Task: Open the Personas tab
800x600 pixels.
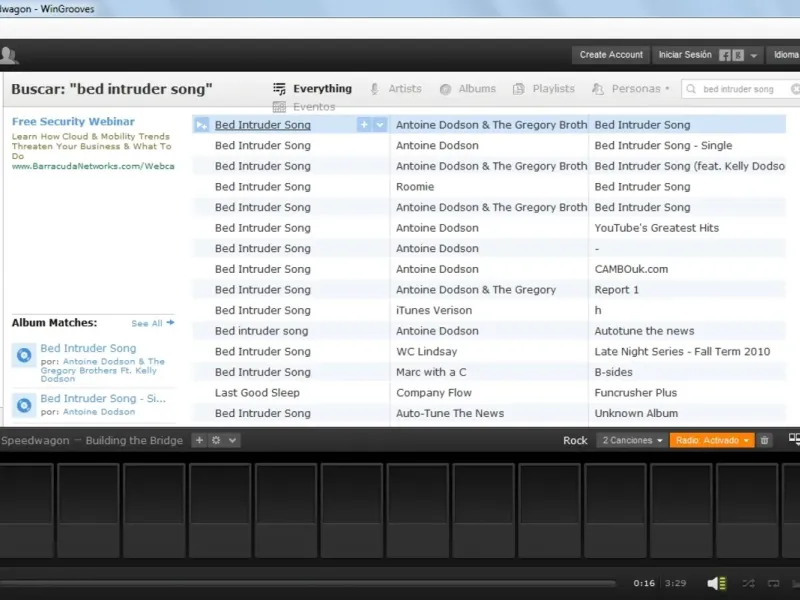Action: coord(630,89)
